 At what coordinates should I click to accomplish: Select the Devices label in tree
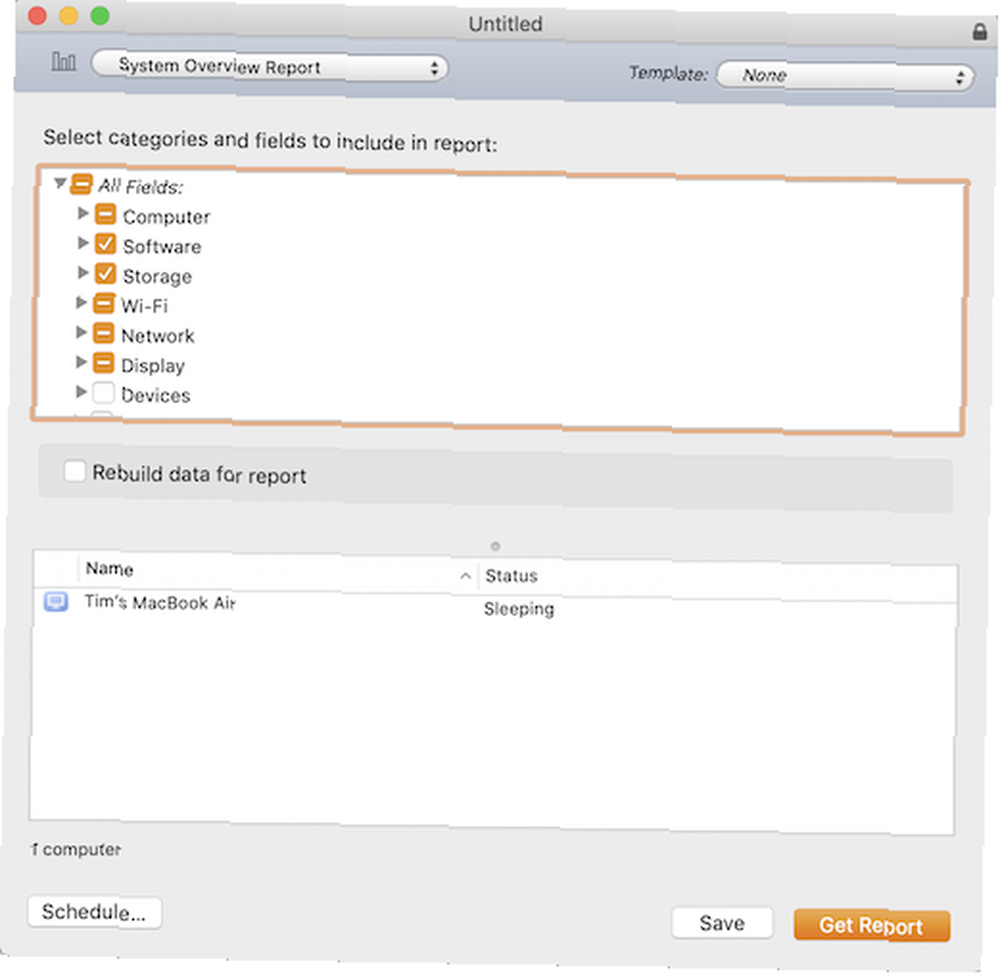point(156,396)
